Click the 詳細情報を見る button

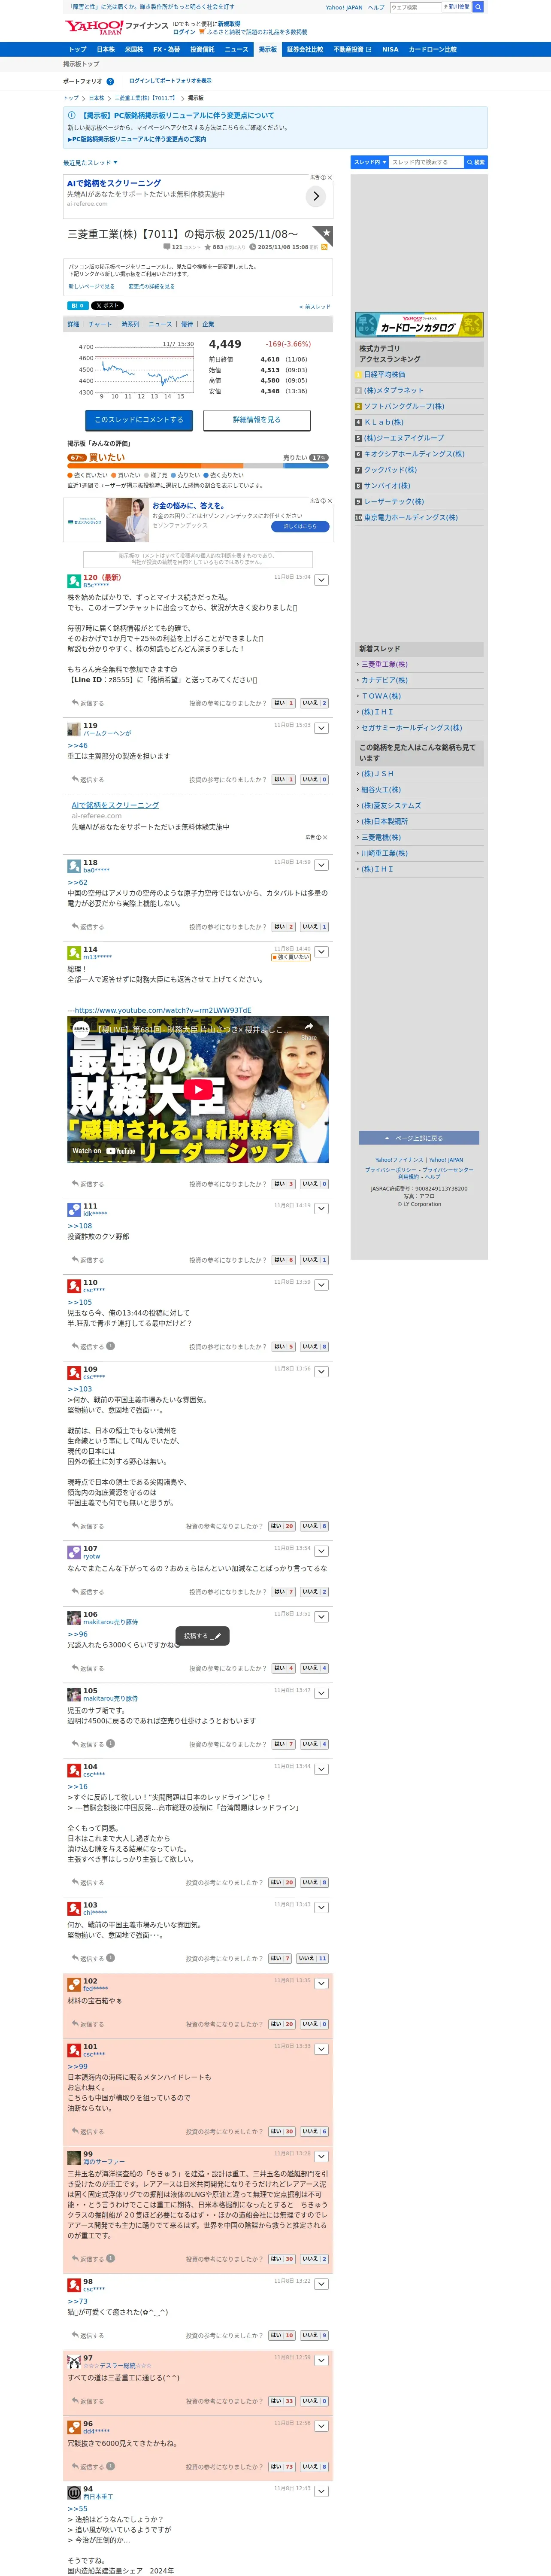click(x=257, y=420)
